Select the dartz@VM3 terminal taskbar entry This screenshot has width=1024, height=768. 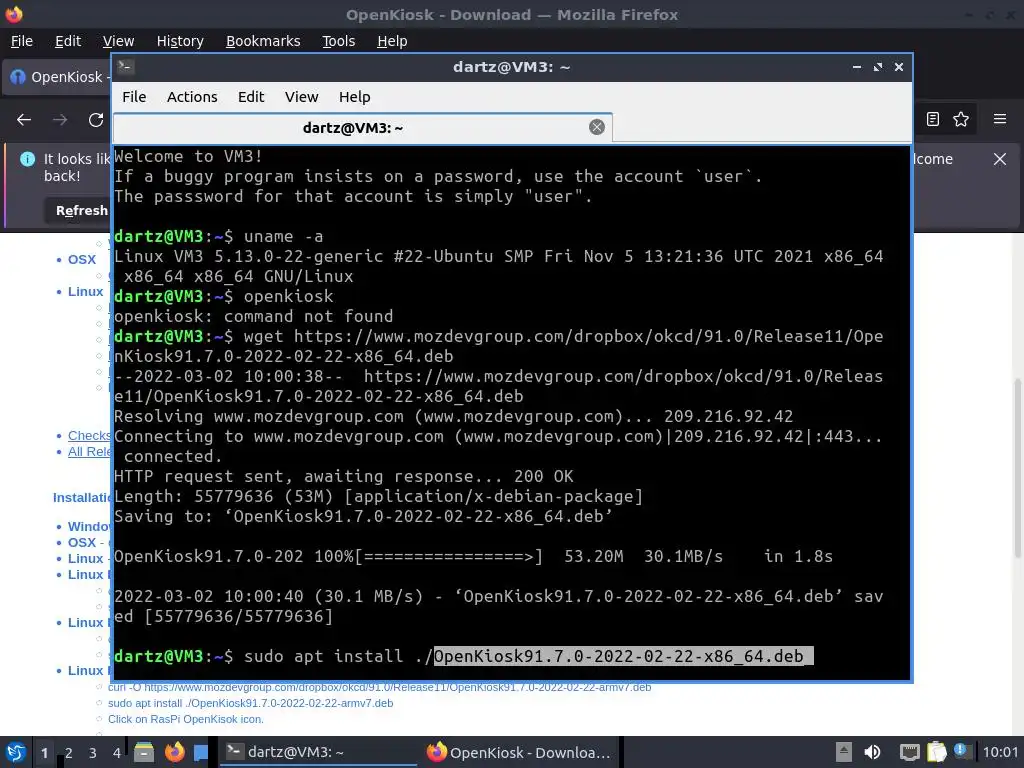(x=317, y=752)
